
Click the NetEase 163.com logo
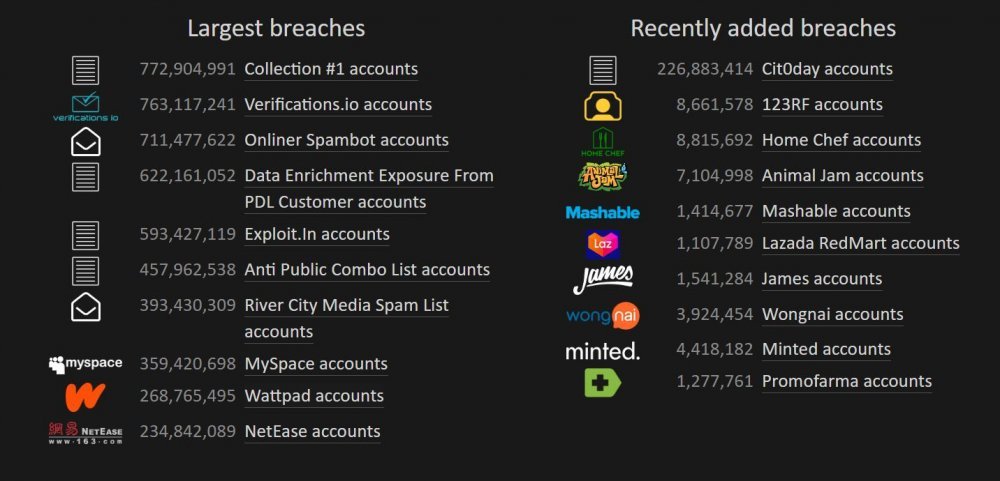85,433
